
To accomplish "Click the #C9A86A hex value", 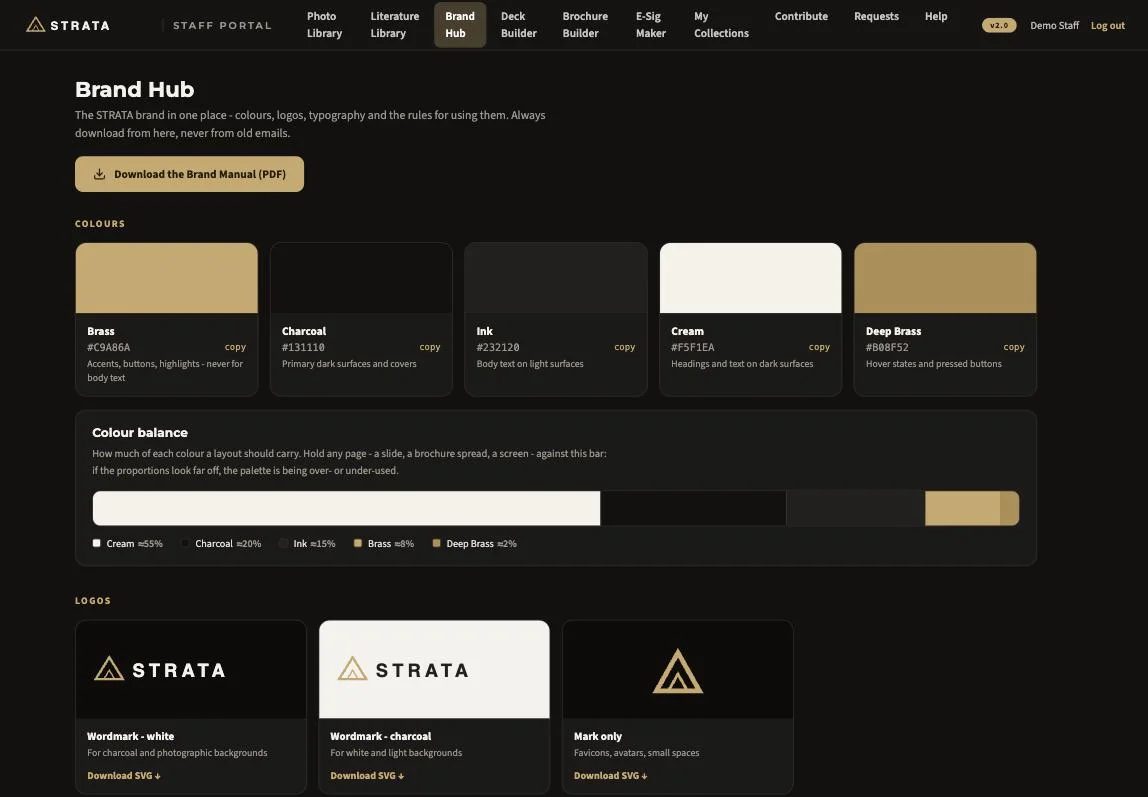I will (x=108, y=348).
